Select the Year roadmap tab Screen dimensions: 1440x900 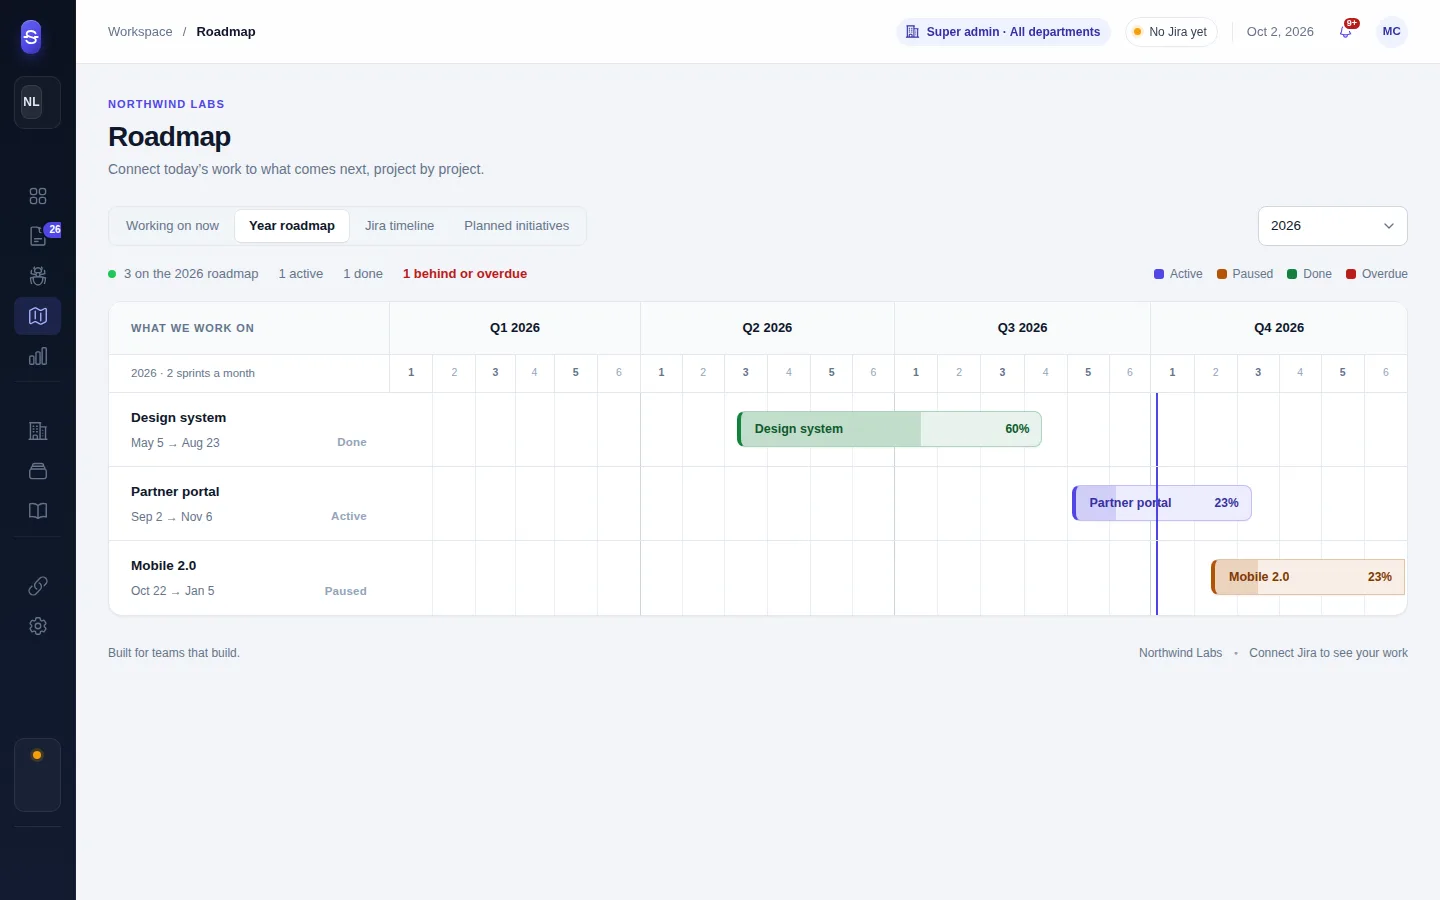(x=292, y=226)
